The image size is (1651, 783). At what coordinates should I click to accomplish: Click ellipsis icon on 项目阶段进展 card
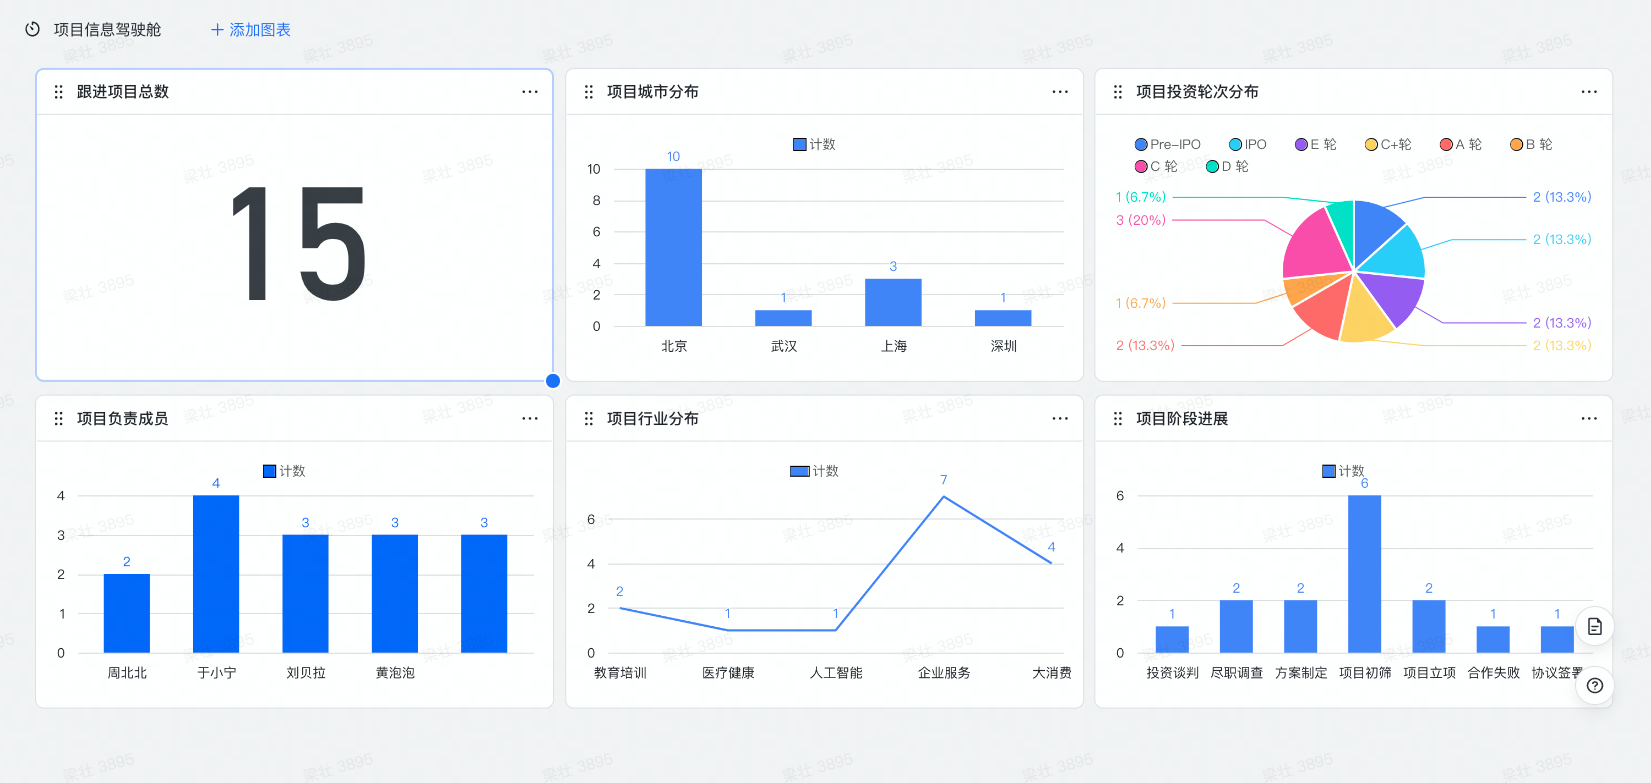click(1589, 419)
